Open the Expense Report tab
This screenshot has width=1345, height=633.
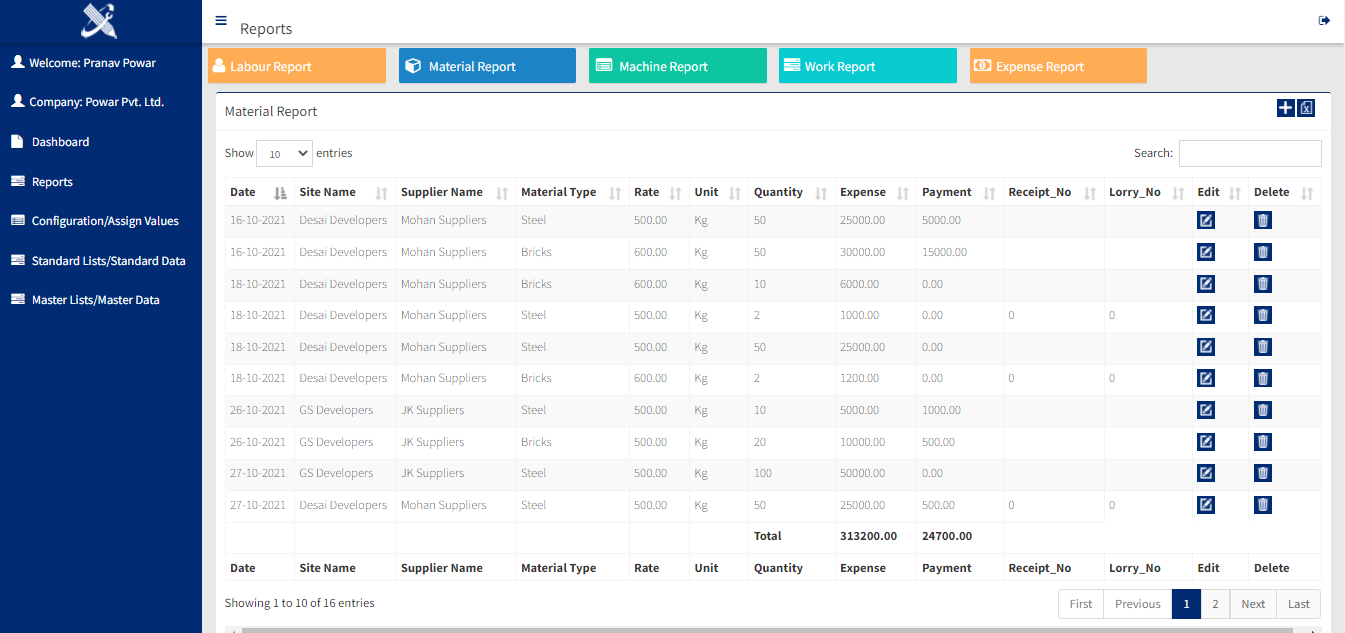coord(1058,66)
